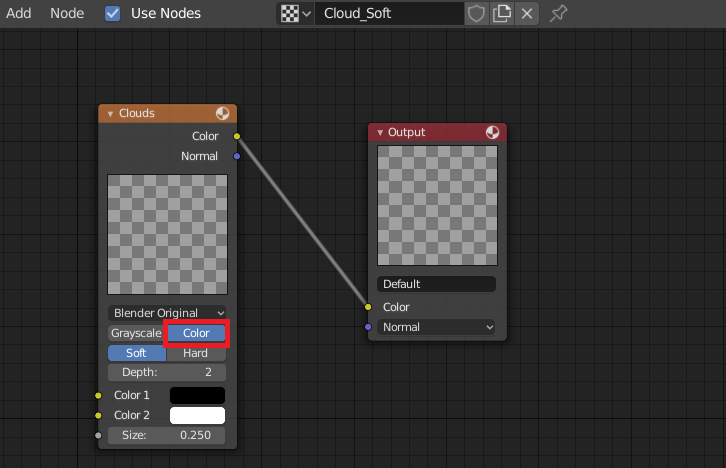726x468 pixels.
Task: Click the Default filename field in Output node
Action: [x=436, y=284]
